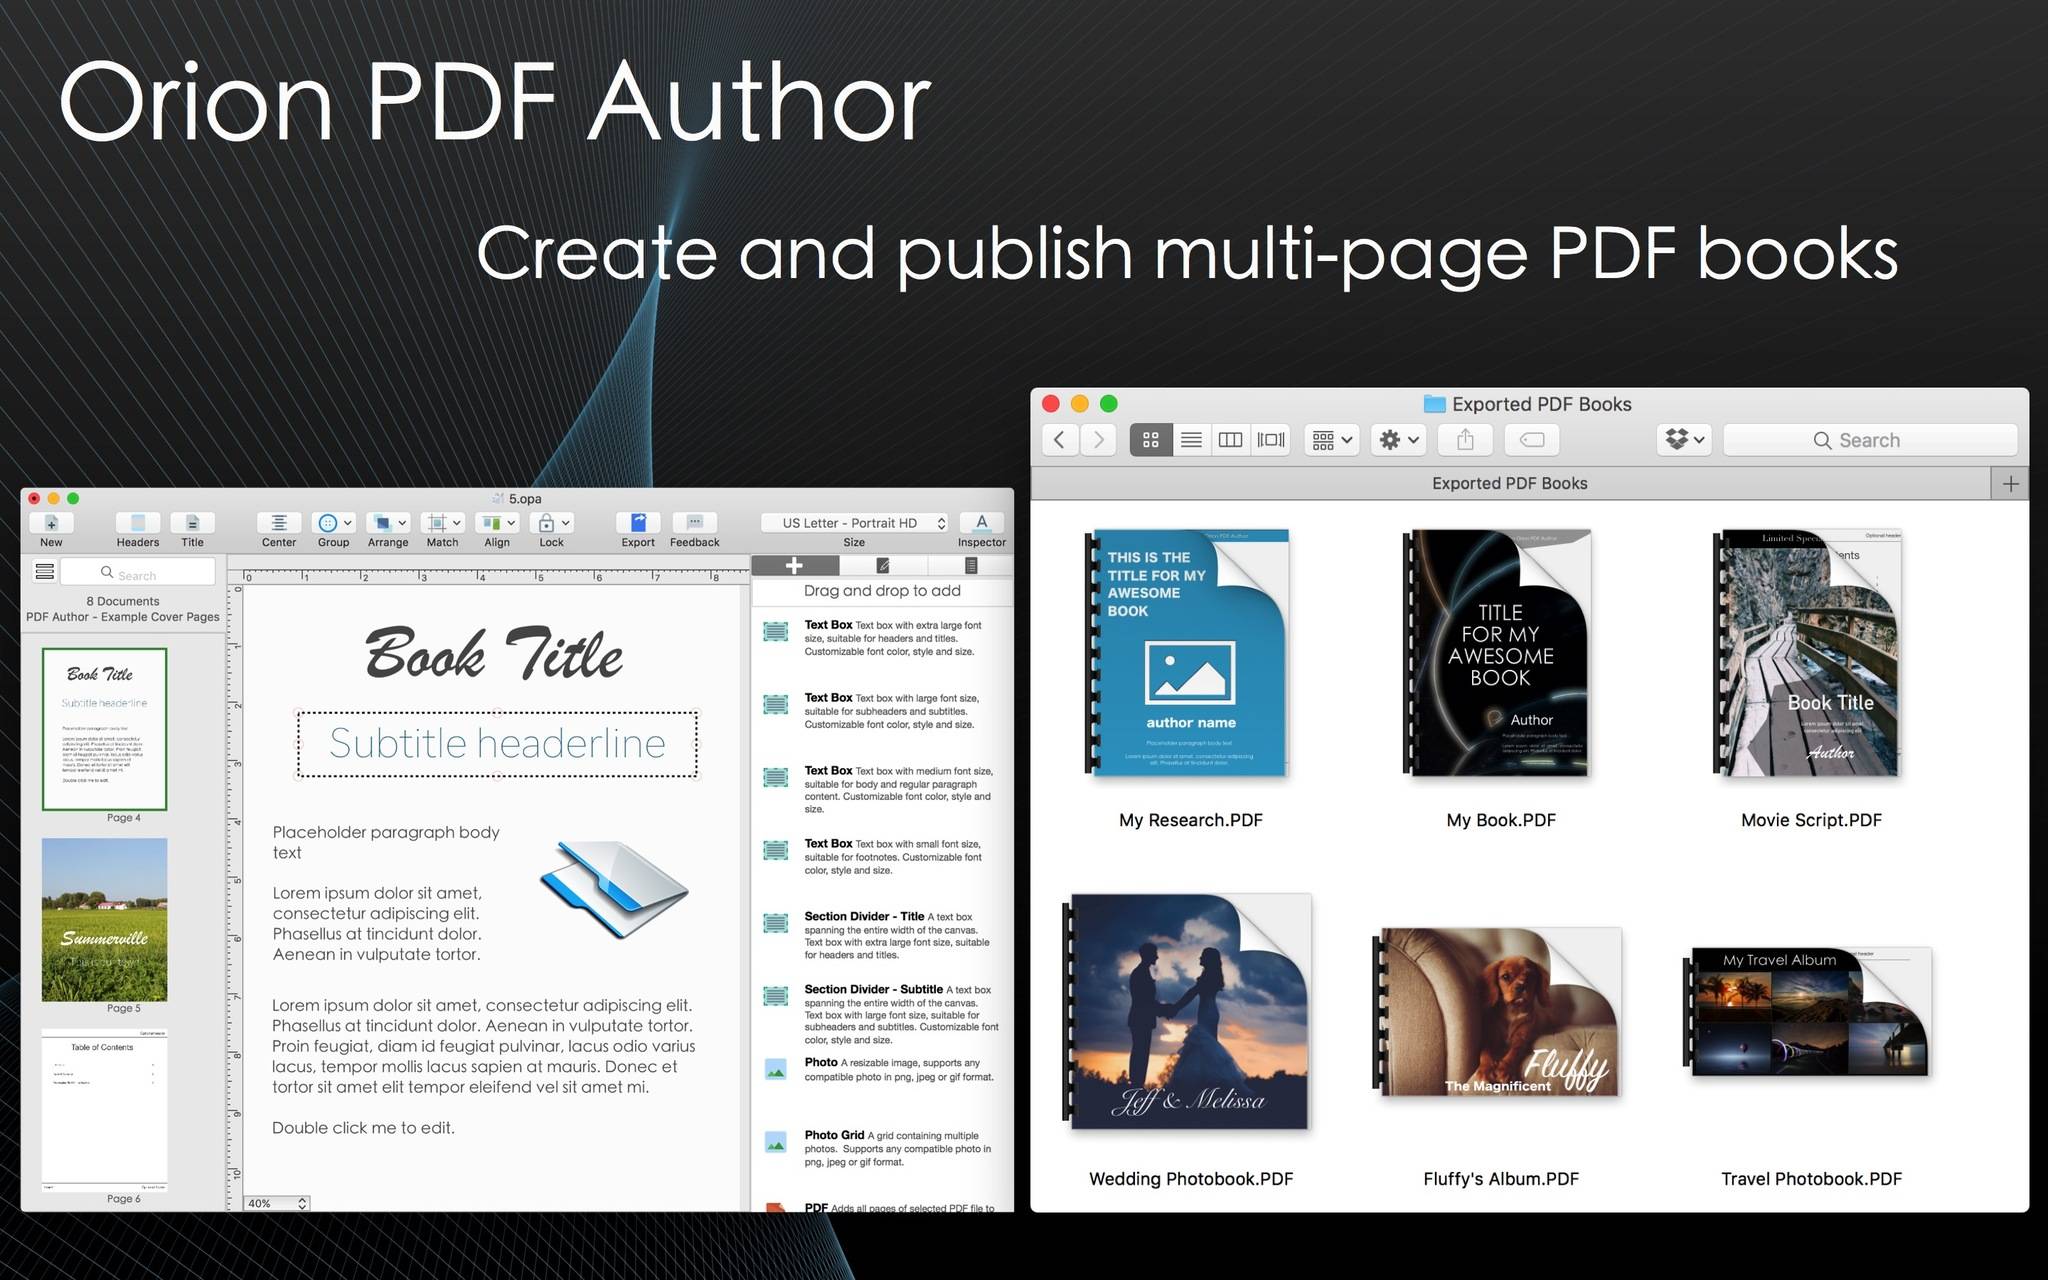Viewport: 2048px width, 1280px height.
Task: Click the Arrange toolbar icon
Action: pyautogui.click(x=382, y=523)
